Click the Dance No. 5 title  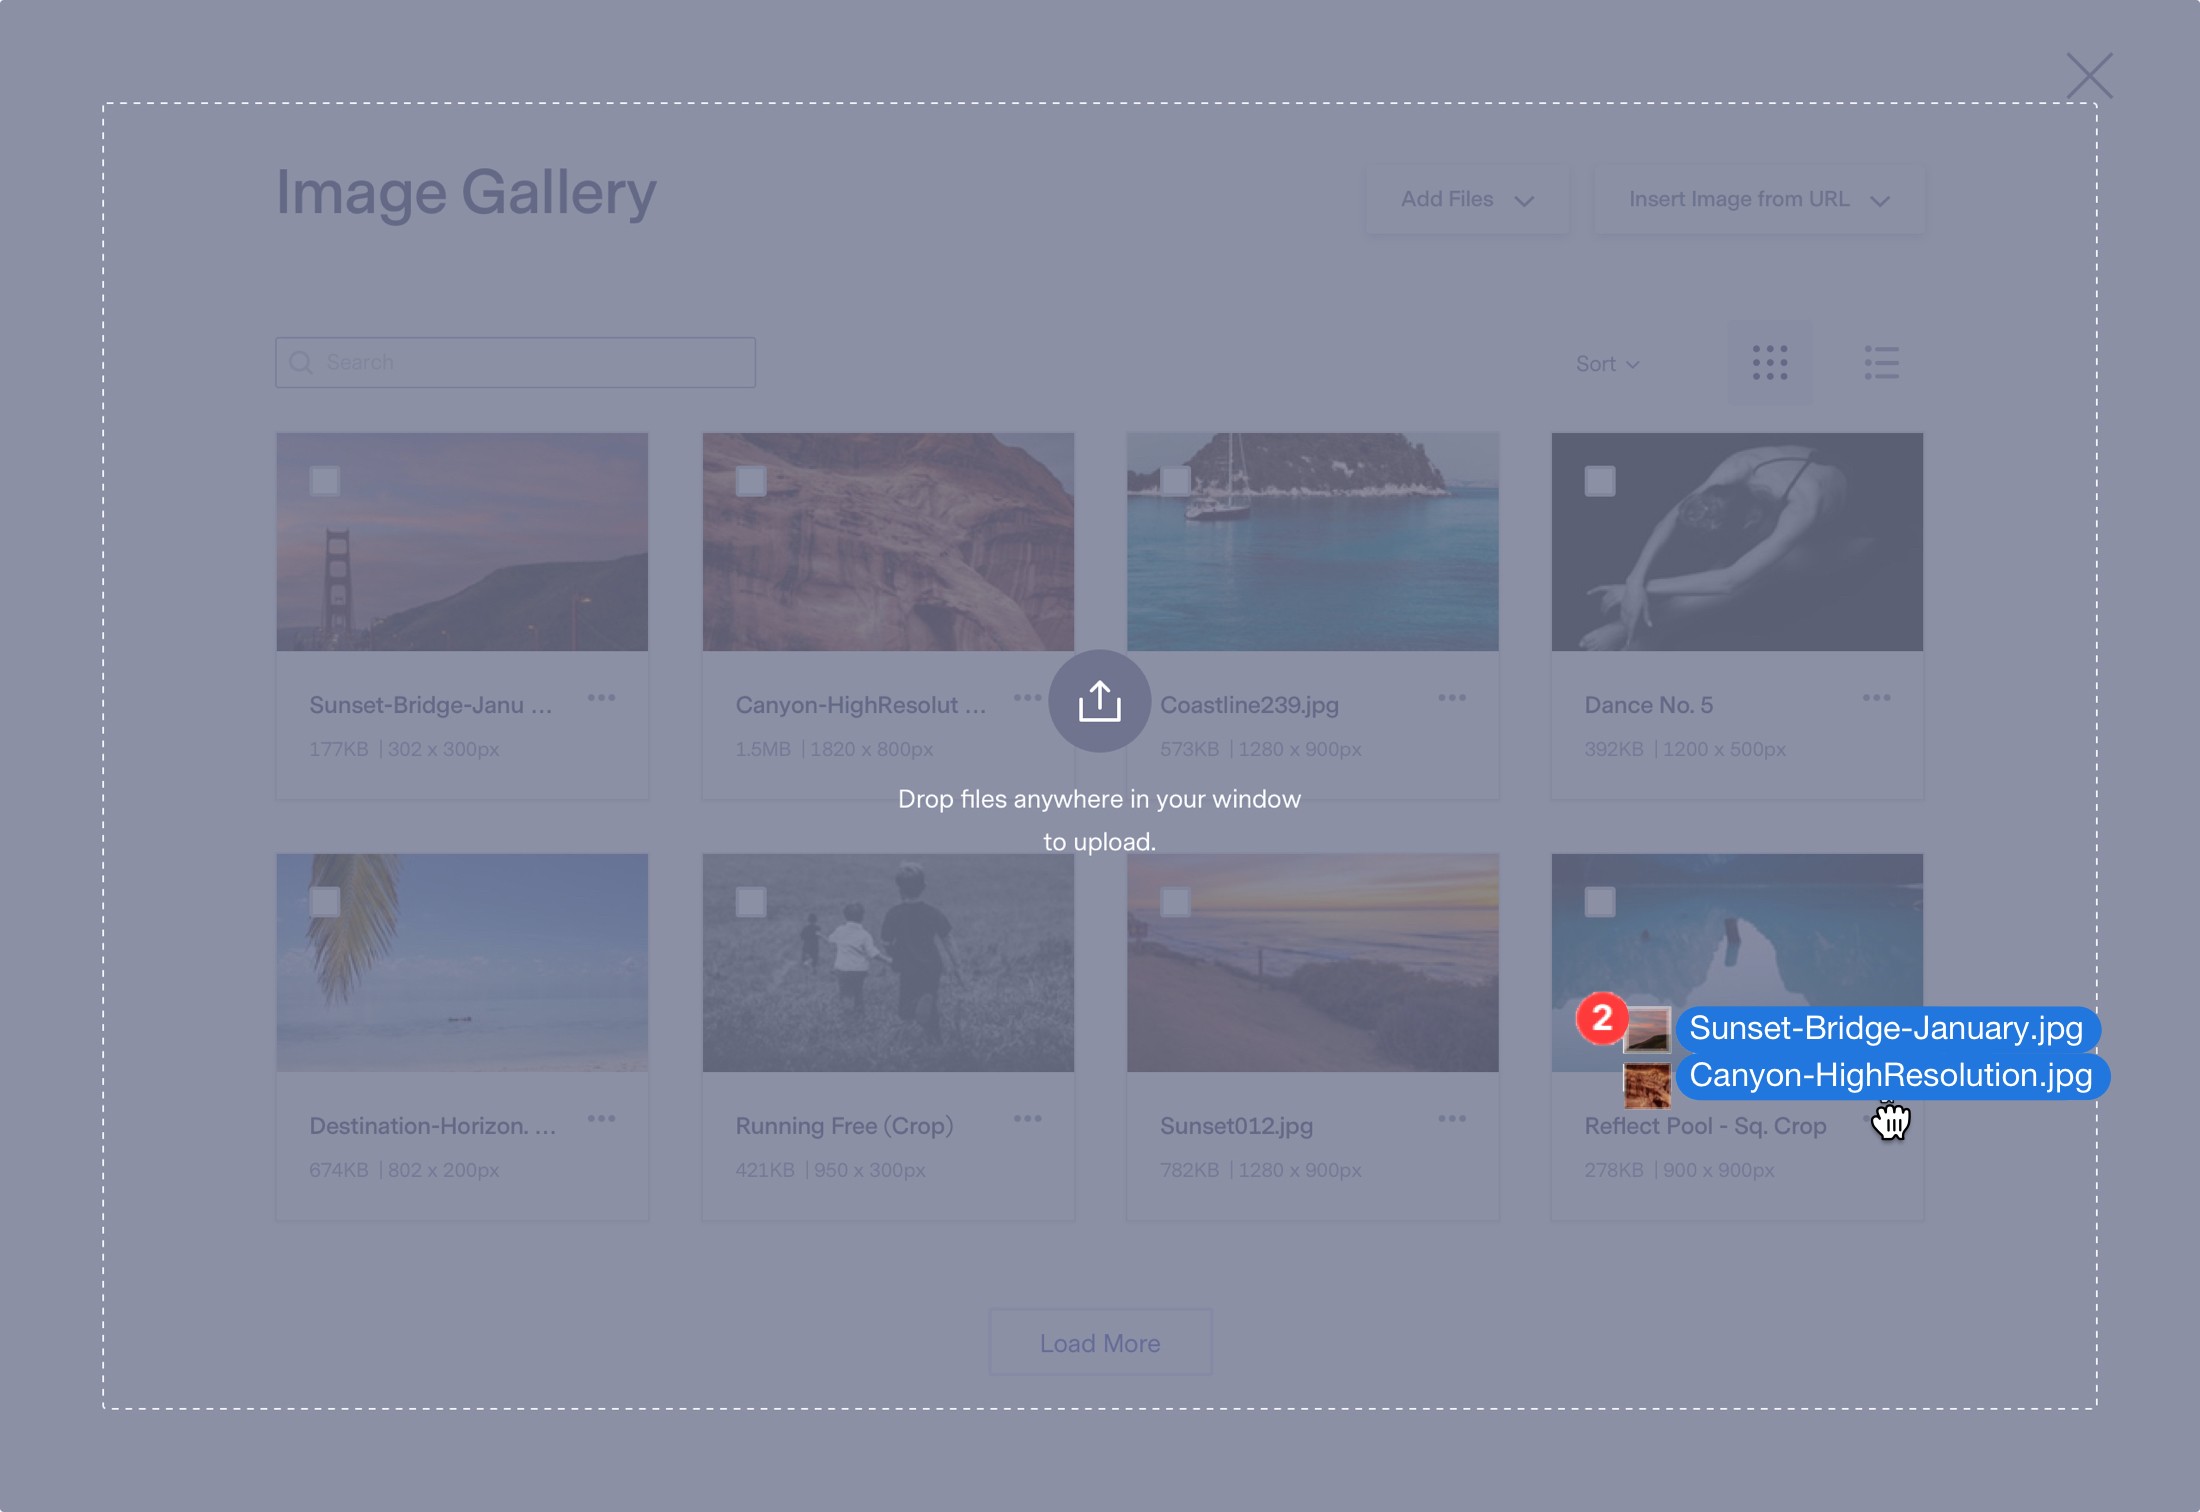(1648, 705)
